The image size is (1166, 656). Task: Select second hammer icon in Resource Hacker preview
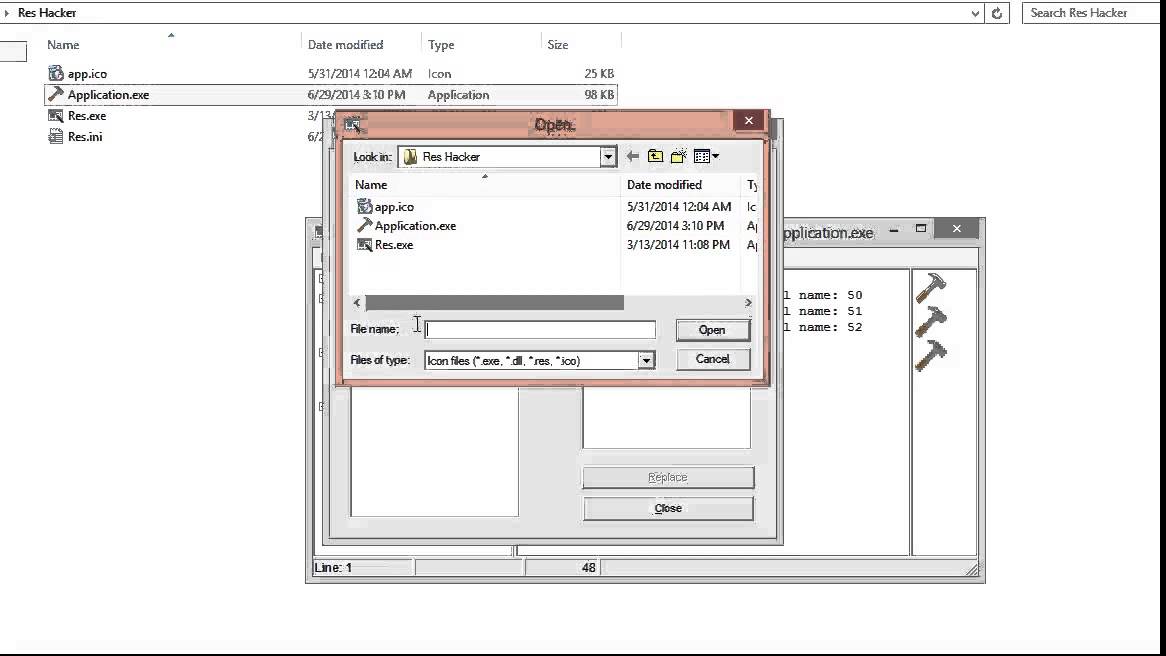pyautogui.click(x=930, y=321)
